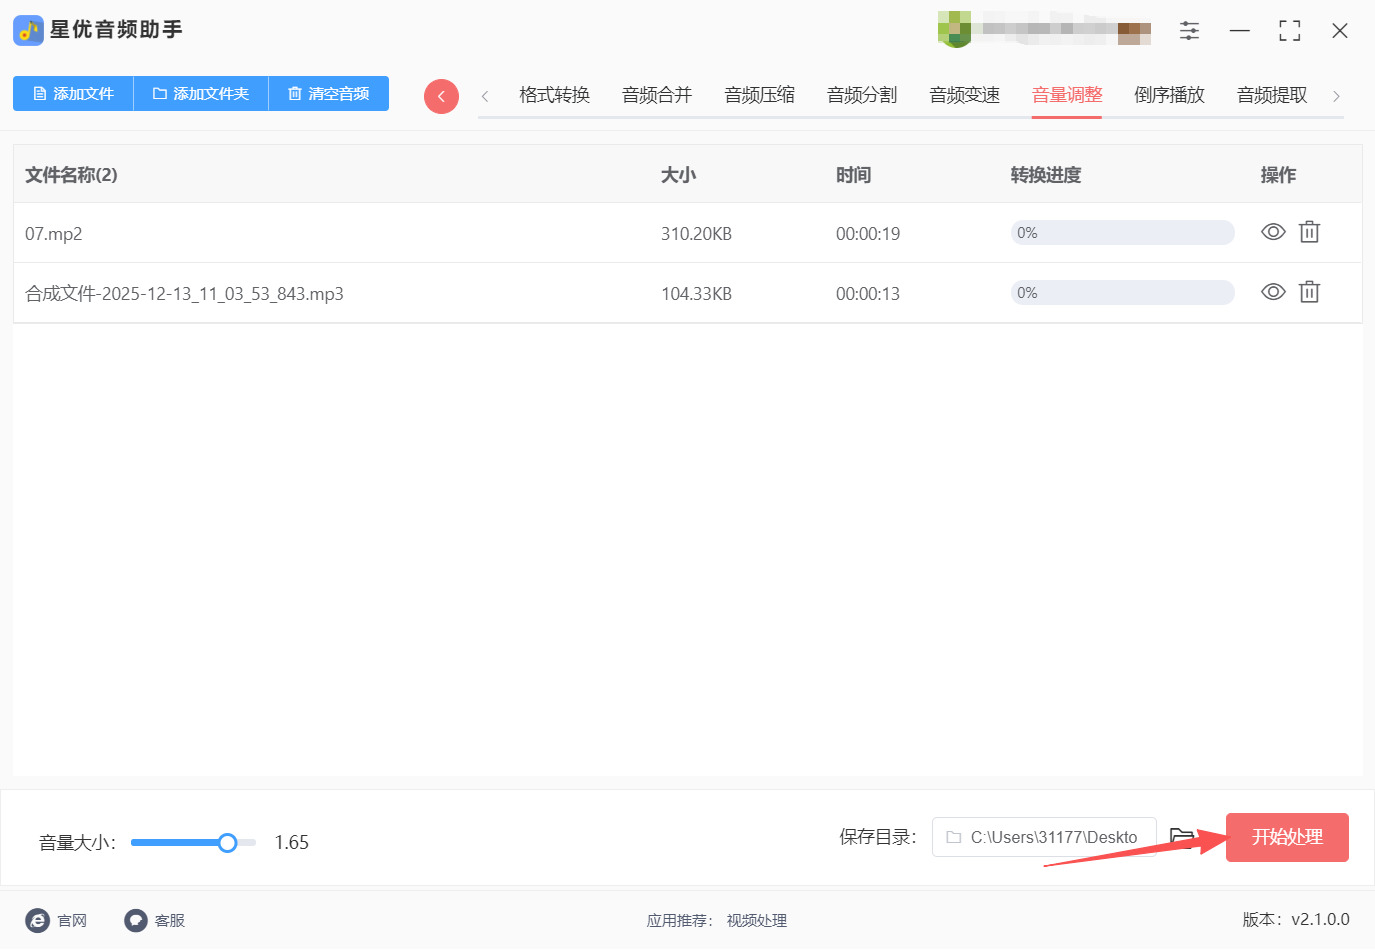Screen dimensions: 1375x950
Task: Click progress bar of 合成文件 mp3
Action: tap(1123, 293)
